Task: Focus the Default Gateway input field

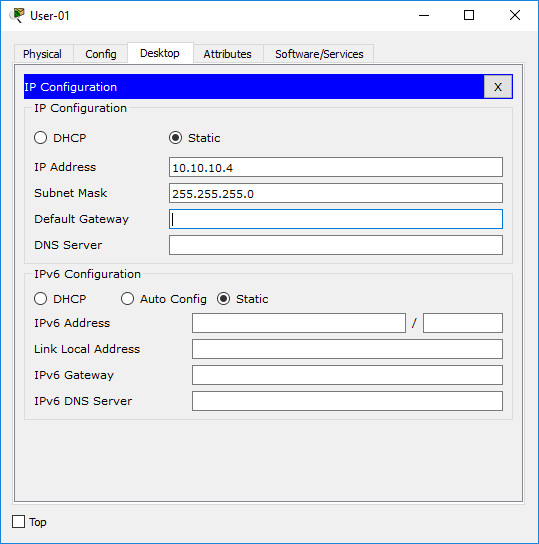Action: pyautogui.click(x=336, y=219)
